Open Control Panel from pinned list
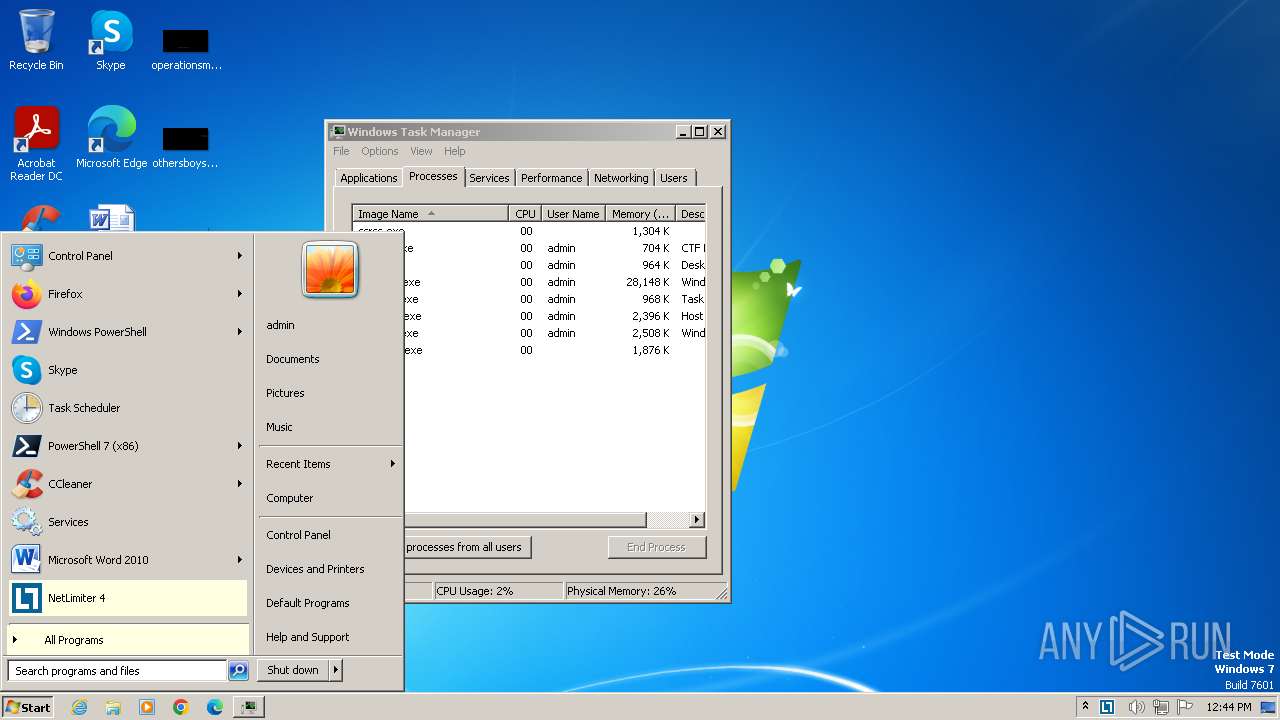1280x720 pixels. tap(128, 256)
